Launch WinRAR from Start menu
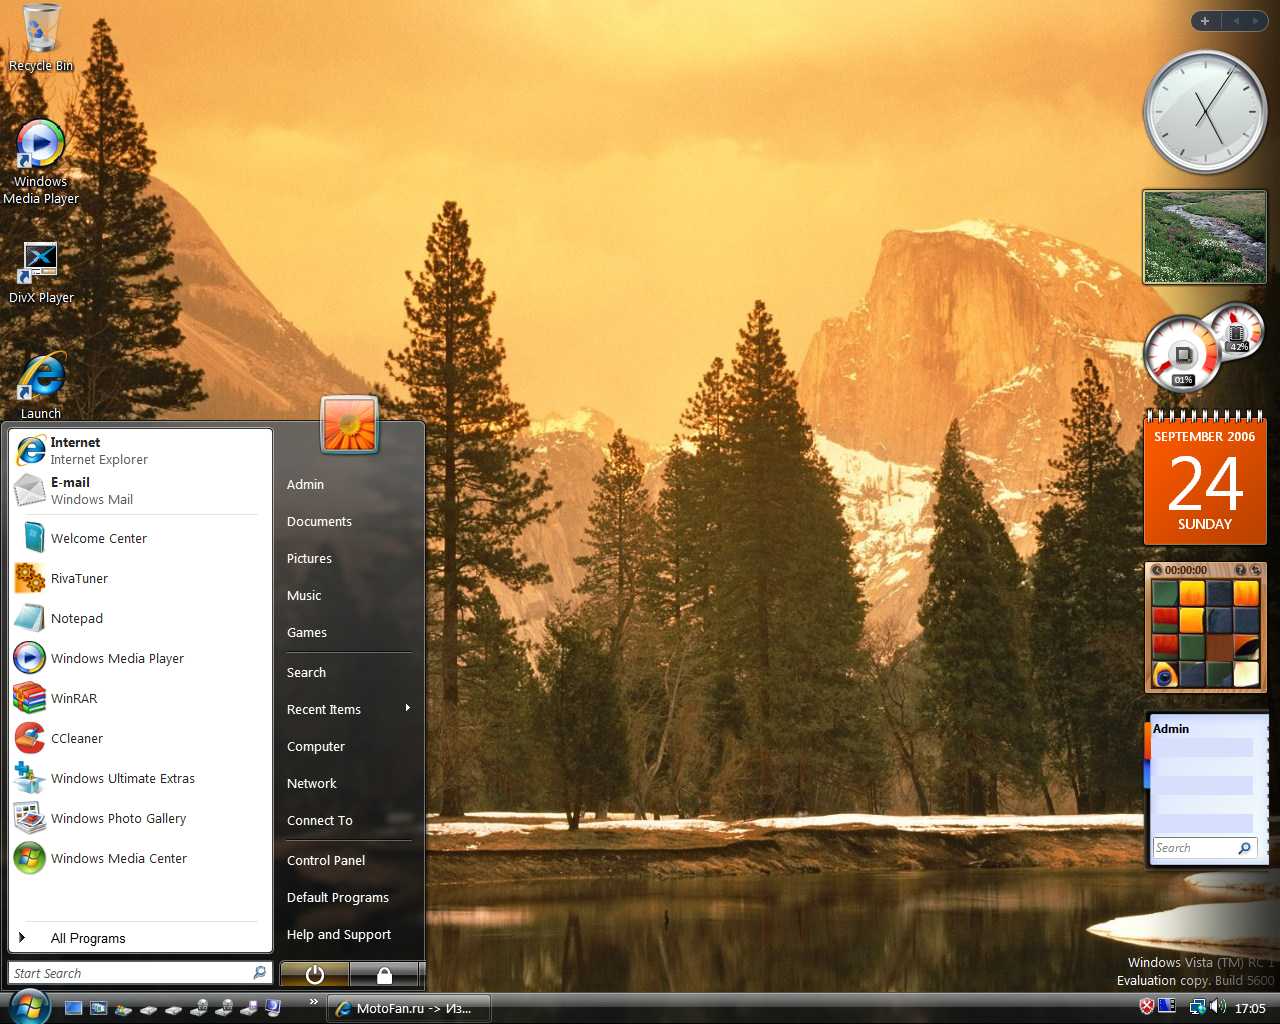Image resolution: width=1280 pixels, height=1024 pixels. point(142,699)
